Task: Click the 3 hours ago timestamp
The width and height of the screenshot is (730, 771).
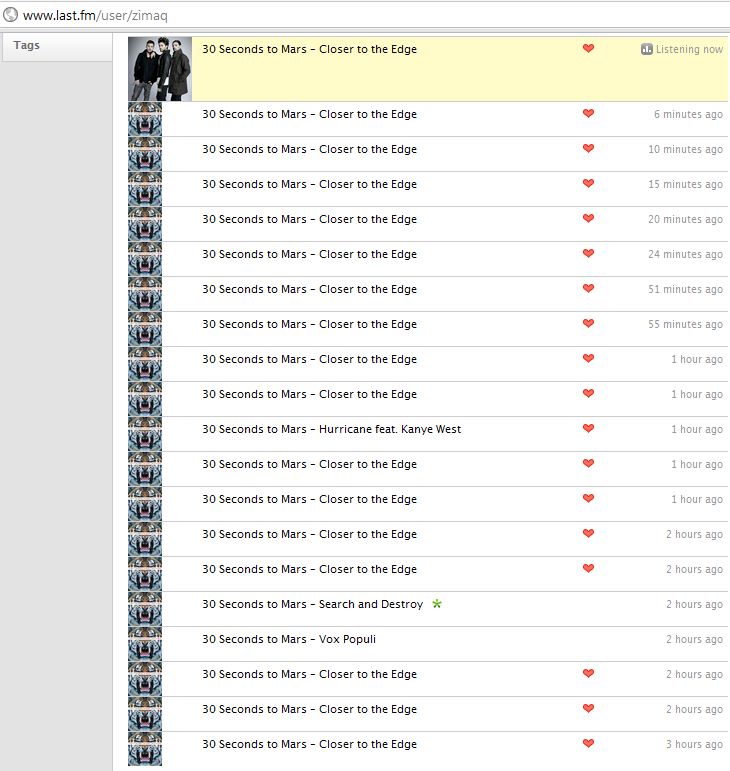Action: click(x=694, y=744)
